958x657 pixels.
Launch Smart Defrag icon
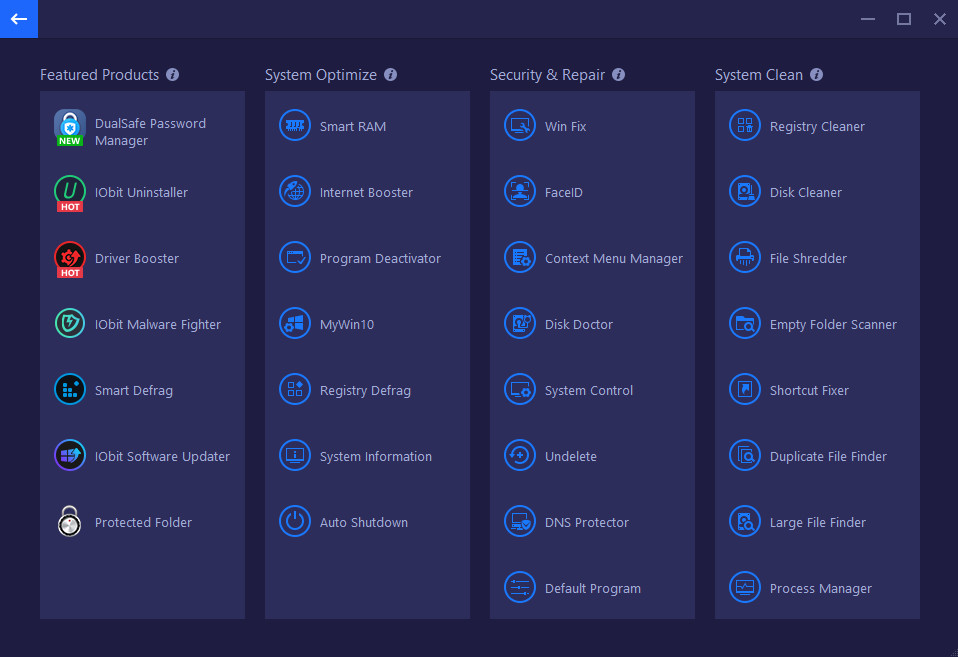(70, 389)
